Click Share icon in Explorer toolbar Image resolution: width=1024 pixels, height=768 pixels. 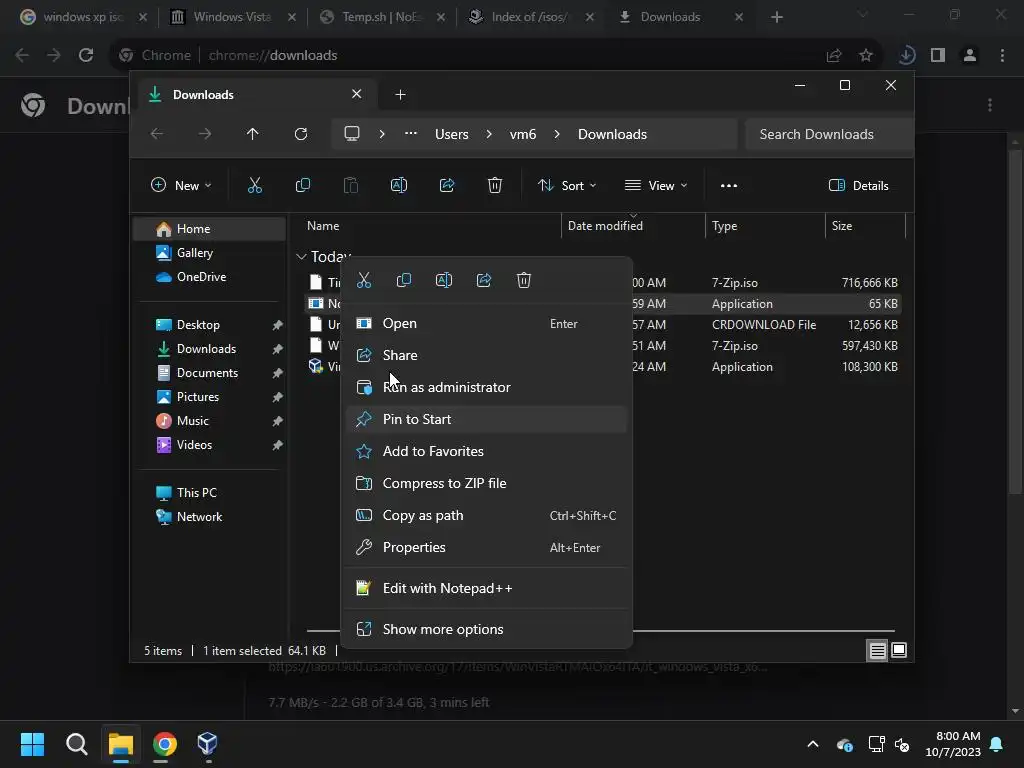[x=447, y=185]
